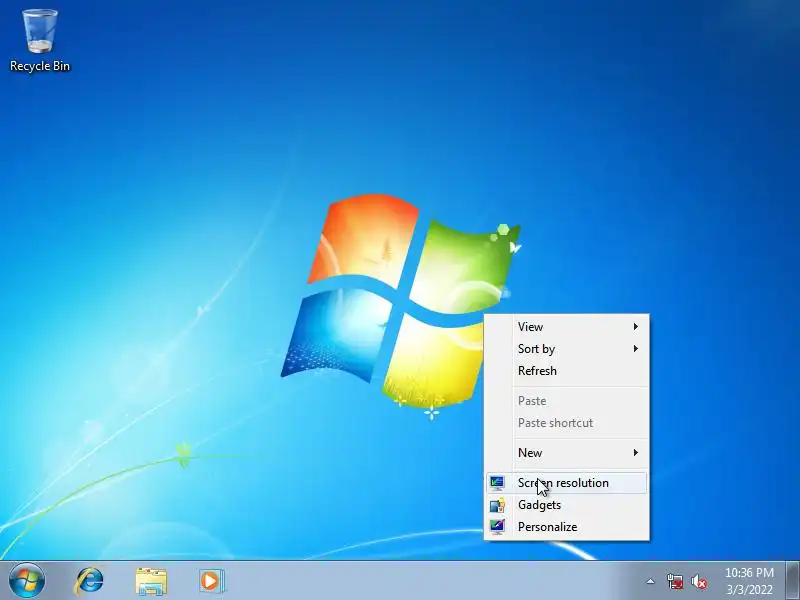Launch Windows Media Player from taskbar
Viewport: 800px width, 600px height.
tap(211, 581)
